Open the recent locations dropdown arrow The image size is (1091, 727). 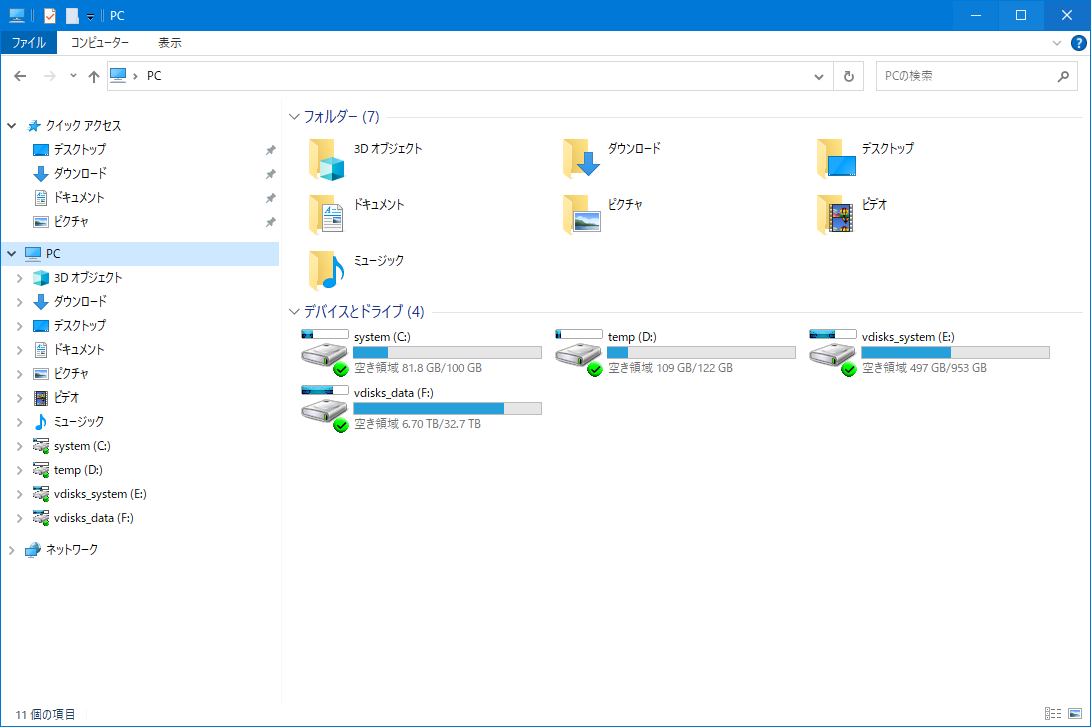(73, 76)
